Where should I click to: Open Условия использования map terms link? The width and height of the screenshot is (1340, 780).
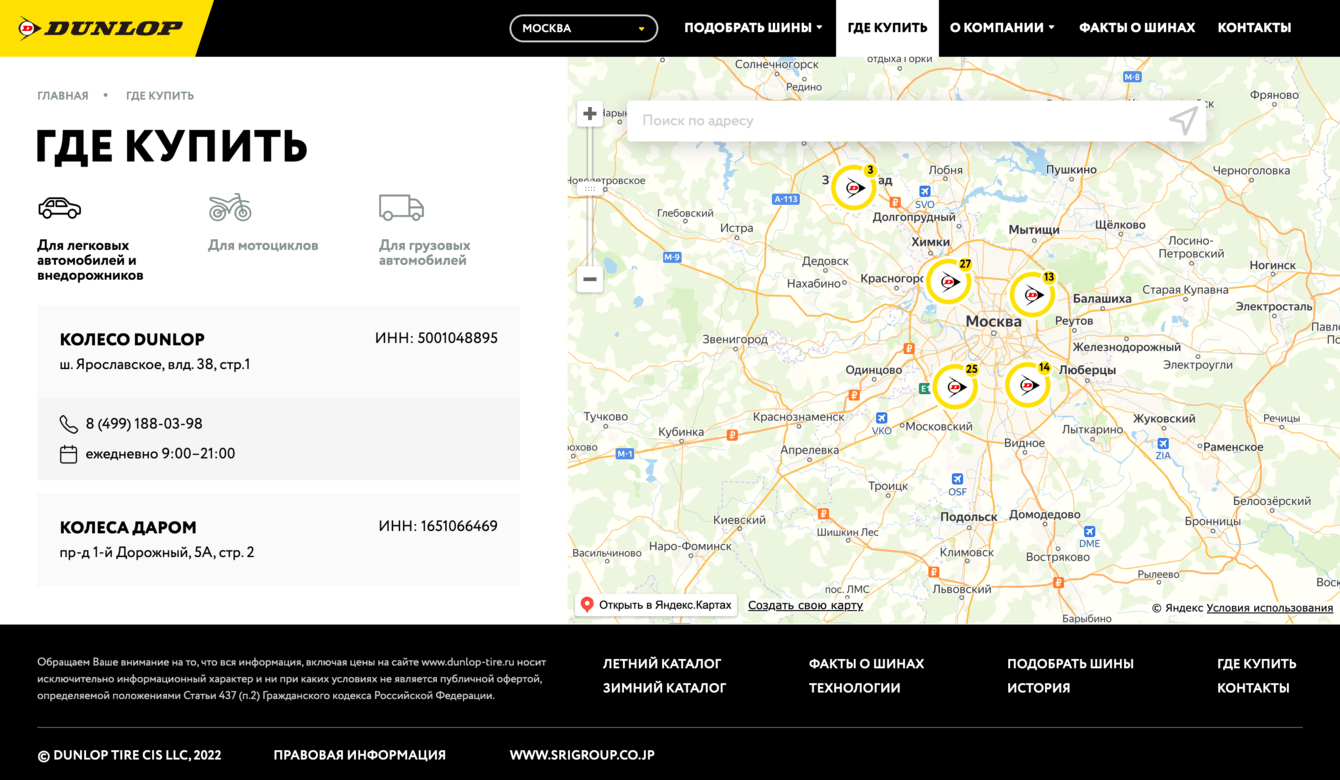point(1269,608)
